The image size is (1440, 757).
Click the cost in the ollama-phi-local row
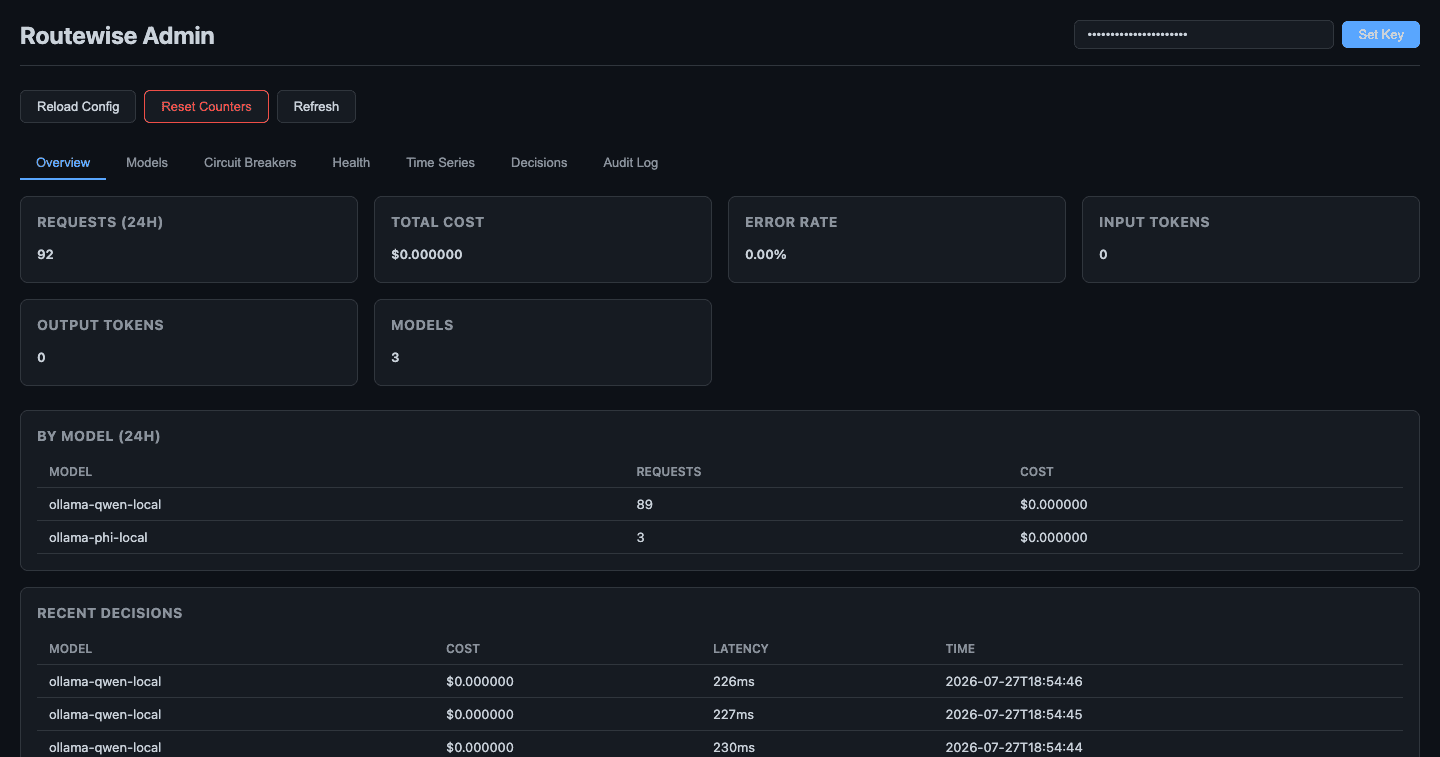tap(1054, 537)
